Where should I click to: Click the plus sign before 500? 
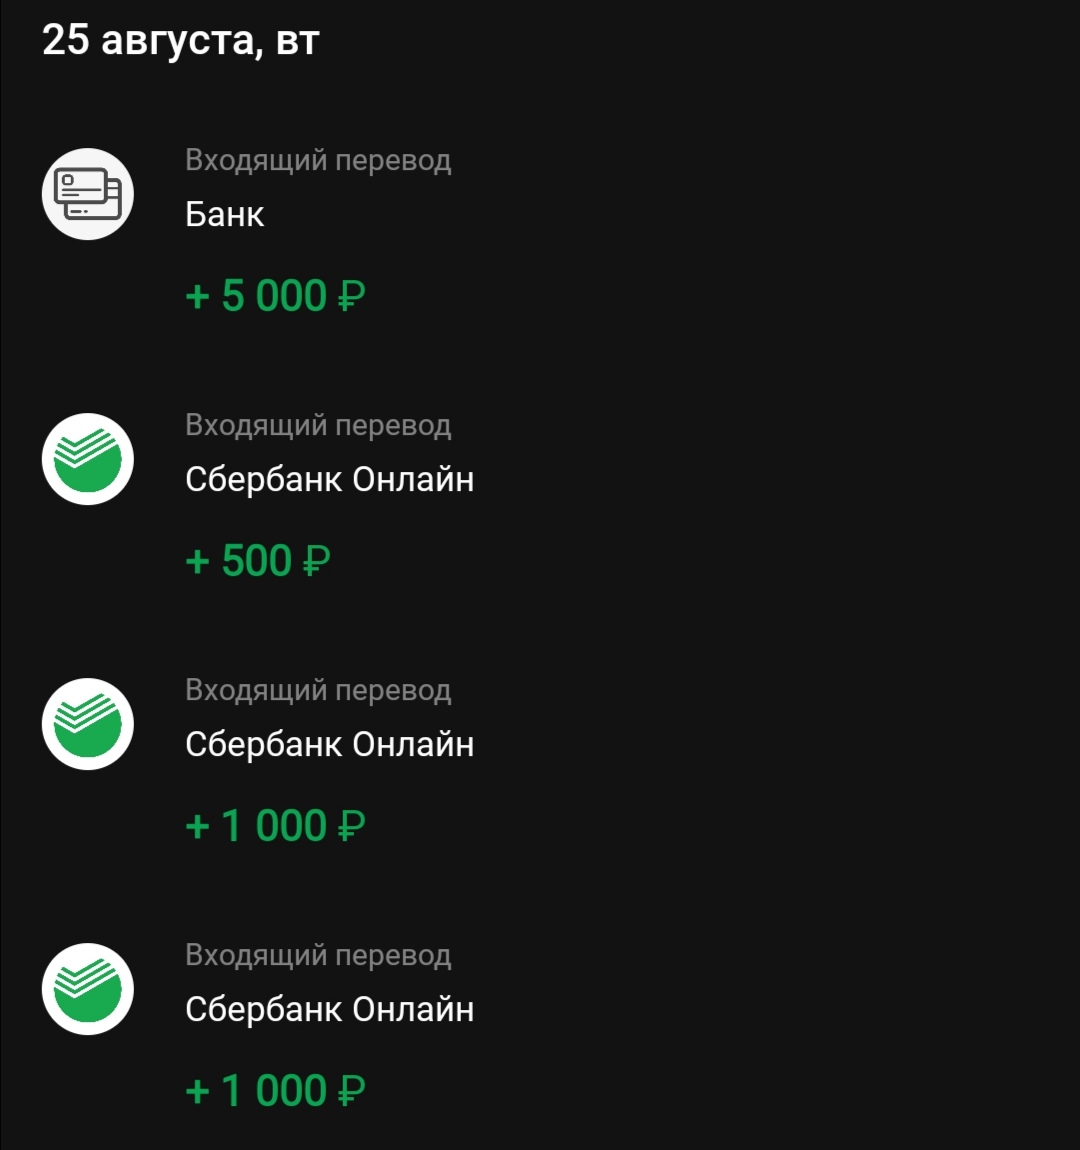pos(197,562)
